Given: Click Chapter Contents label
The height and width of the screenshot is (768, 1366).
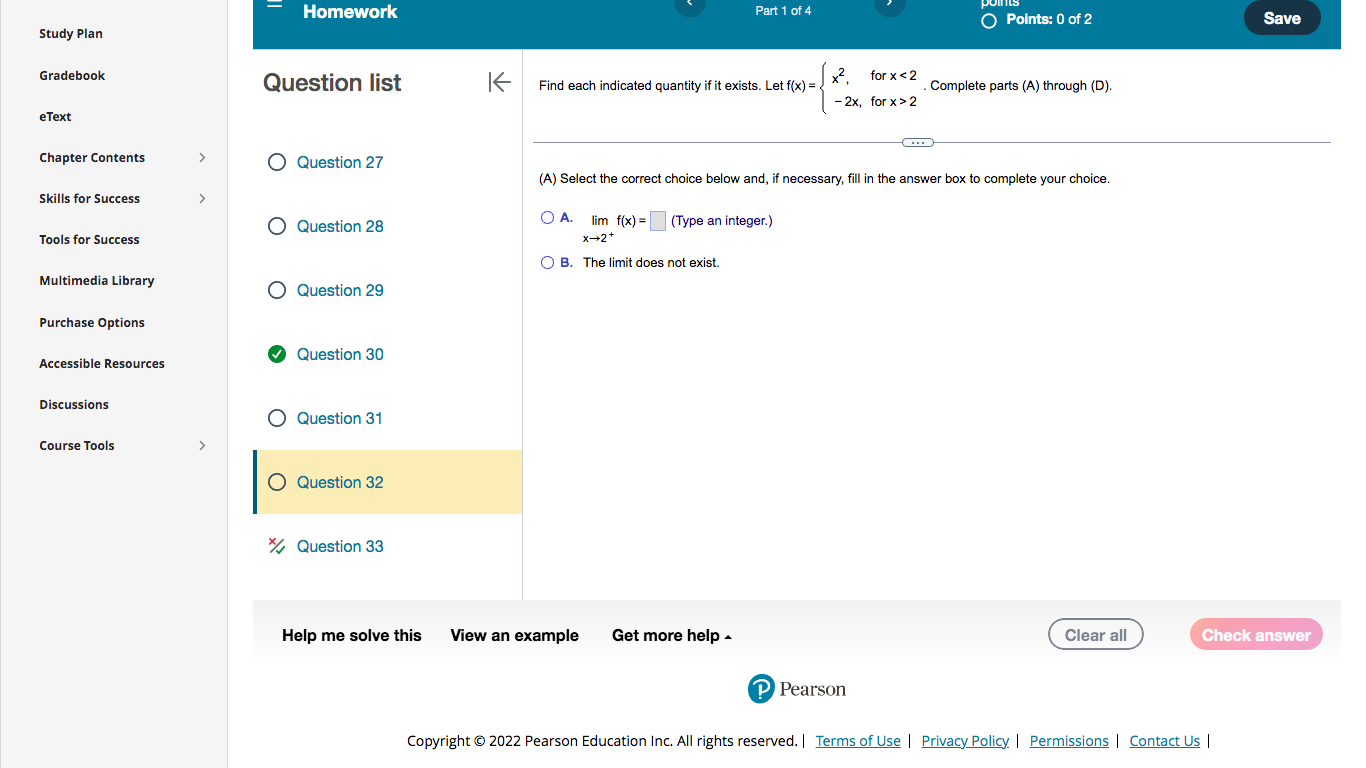Looking at the screenshot, I should coord(92,157).
